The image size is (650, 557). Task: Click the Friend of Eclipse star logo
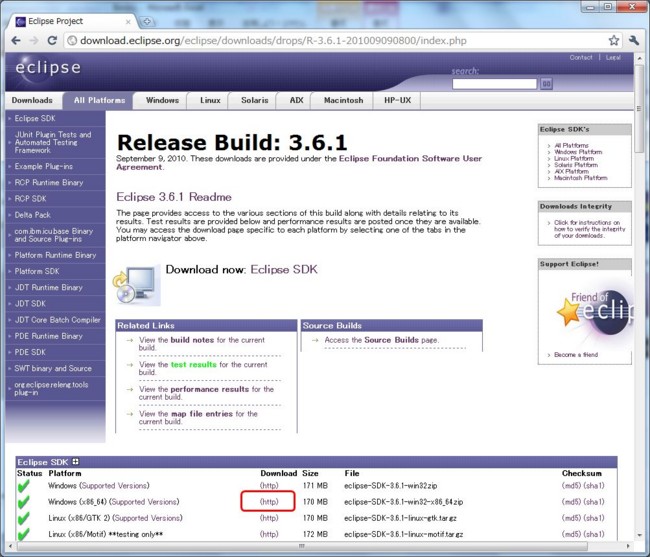(594, 314)
